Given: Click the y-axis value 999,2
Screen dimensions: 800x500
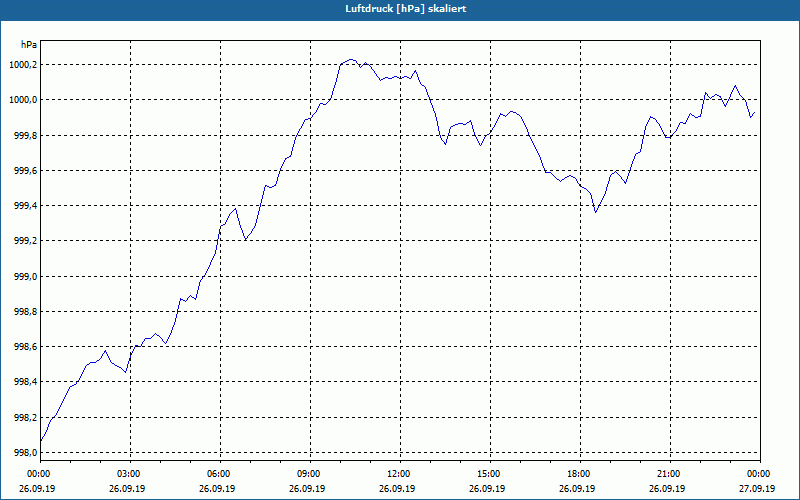Looking at the screenshot, I should tap(25, 241).
